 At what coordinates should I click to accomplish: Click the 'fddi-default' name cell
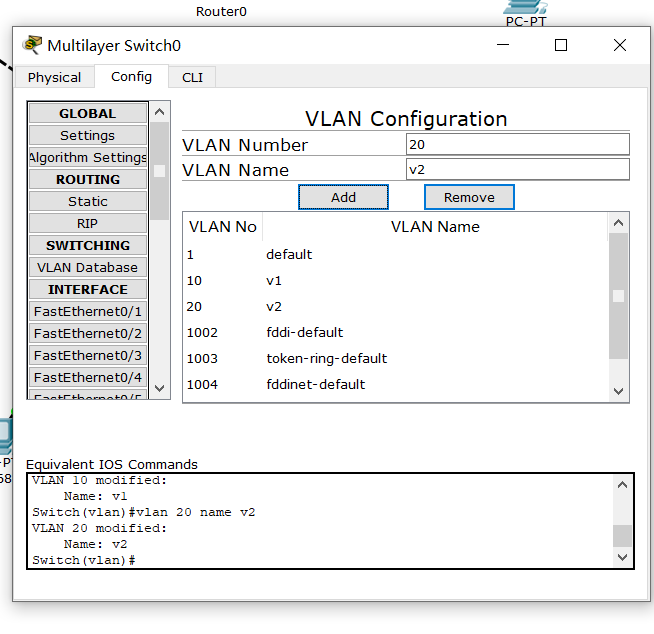[304, 332]
